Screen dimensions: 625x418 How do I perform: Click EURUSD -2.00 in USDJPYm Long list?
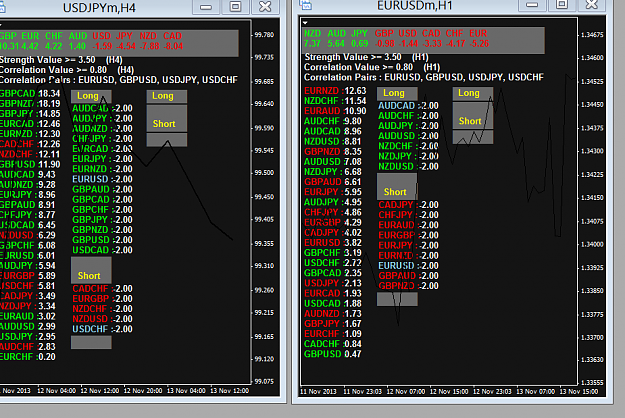102,179
